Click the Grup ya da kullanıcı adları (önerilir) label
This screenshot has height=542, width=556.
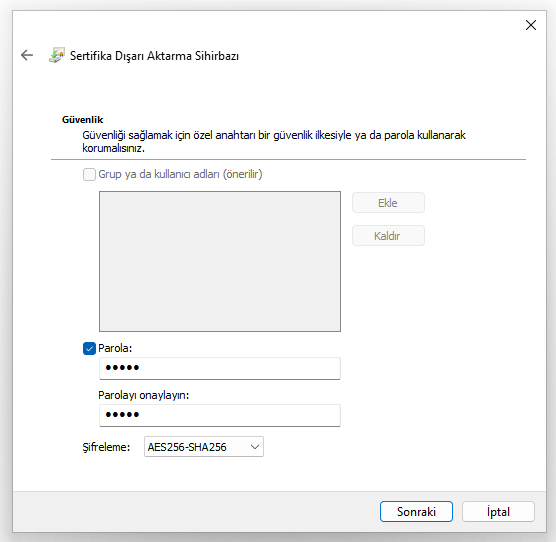[180, 174]
